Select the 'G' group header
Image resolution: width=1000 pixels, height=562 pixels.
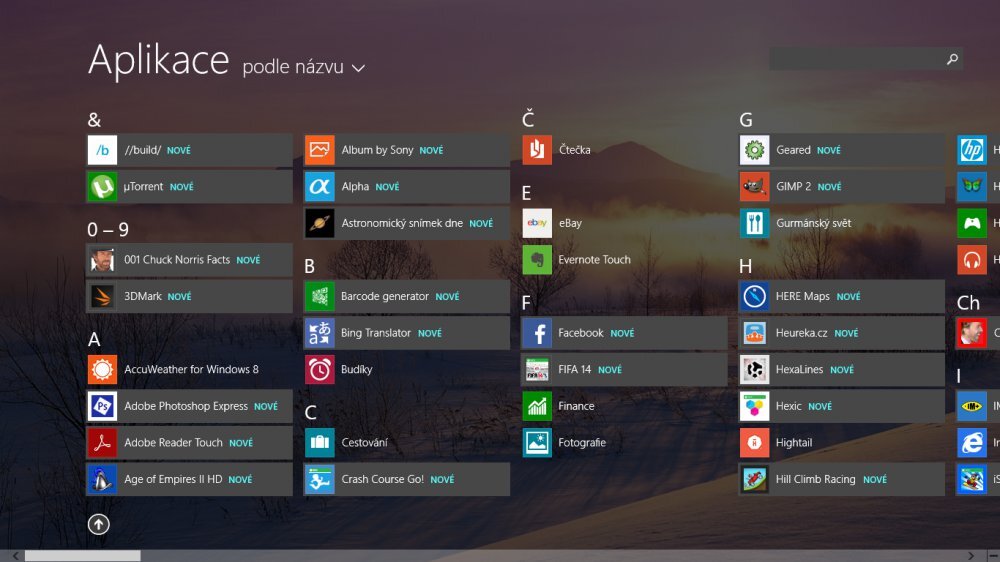[746, 120]
